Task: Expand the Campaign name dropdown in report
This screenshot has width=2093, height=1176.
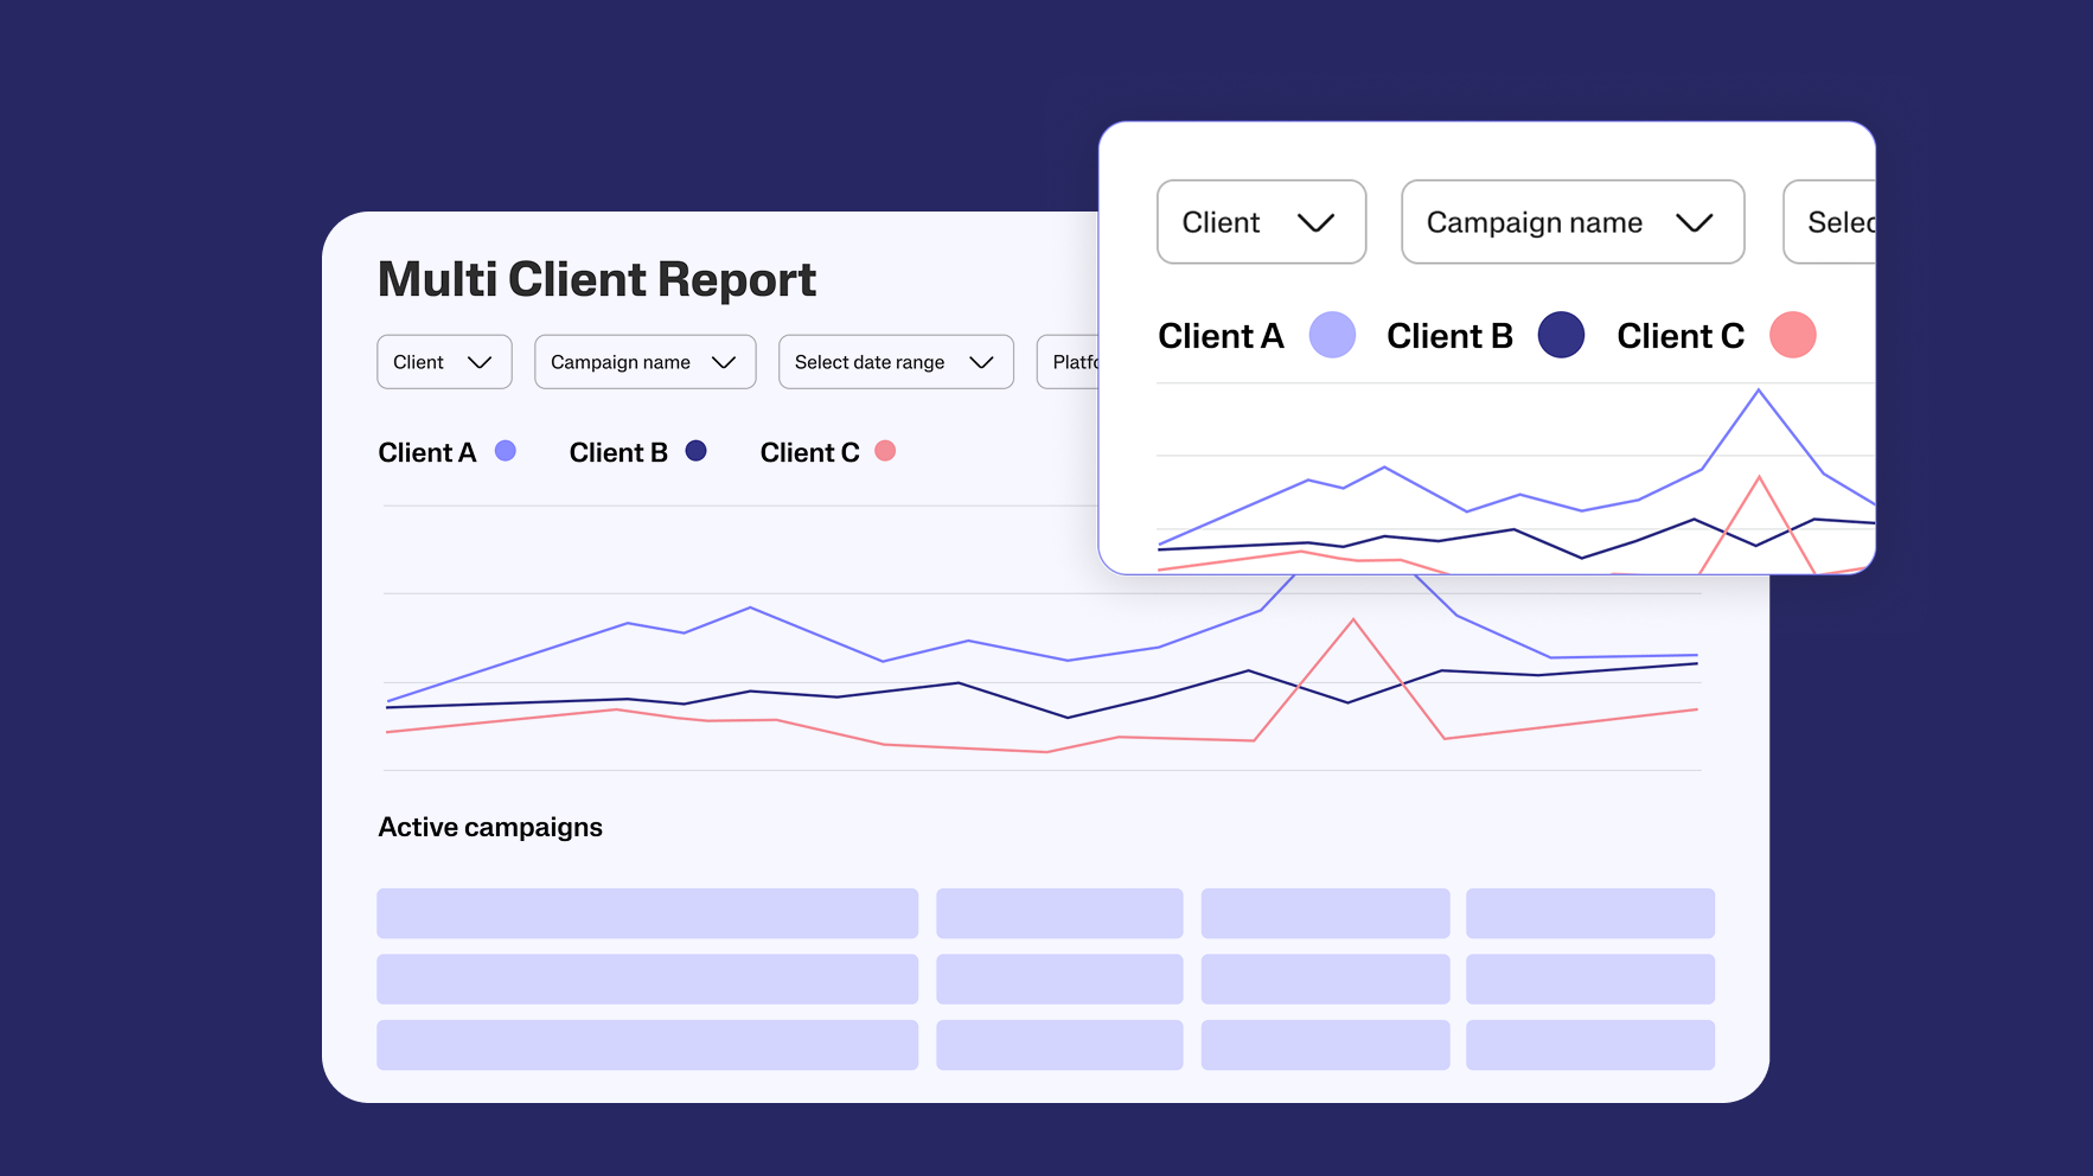Action: [645, 362]
